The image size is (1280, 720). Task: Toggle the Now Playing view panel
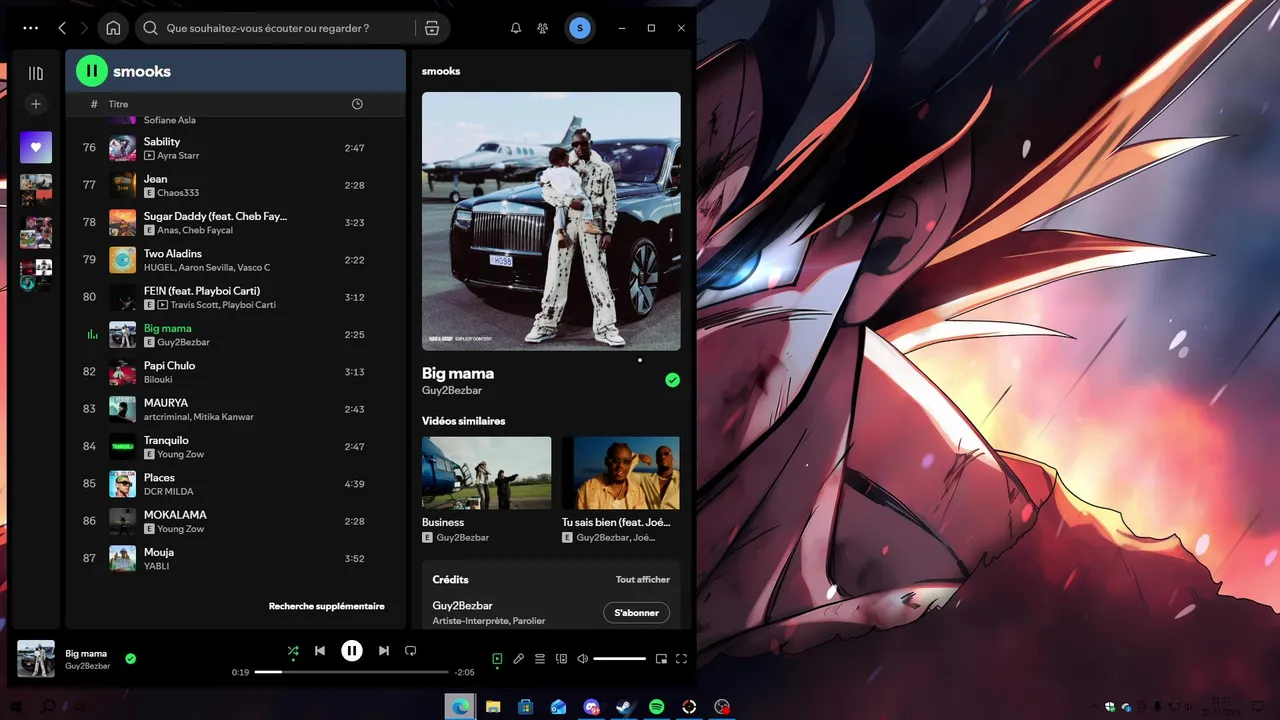[x=497, y=659]
